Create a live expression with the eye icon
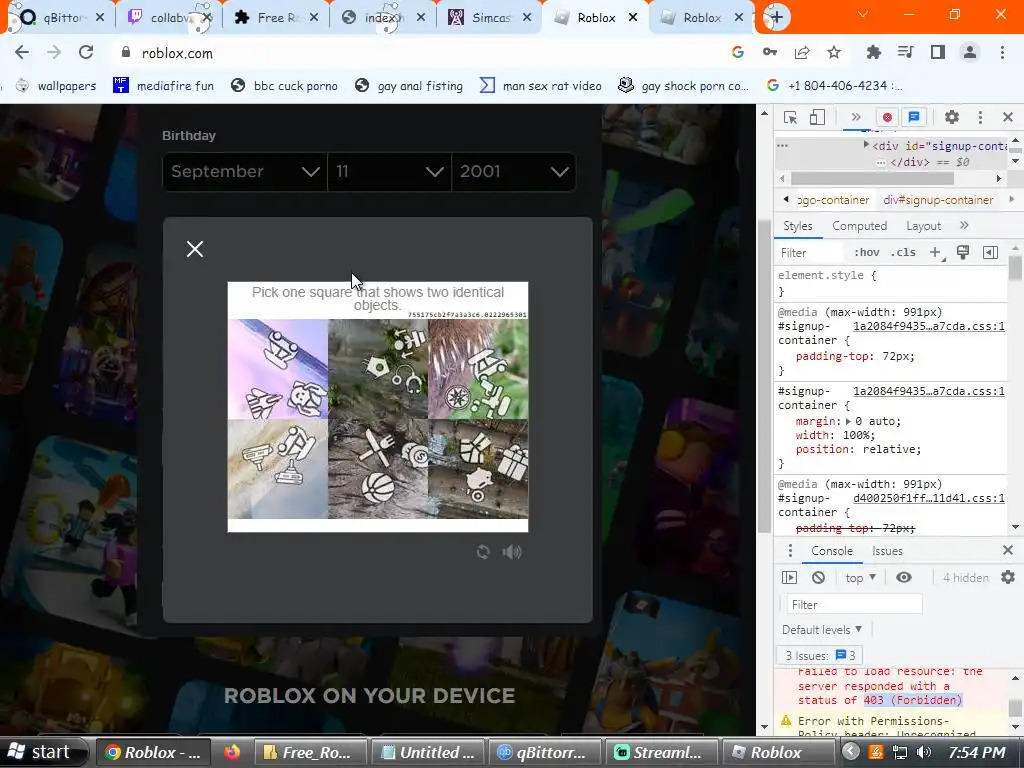This screenshot has width=1024, height=768. pyautogui.click(x=904, y=577)
